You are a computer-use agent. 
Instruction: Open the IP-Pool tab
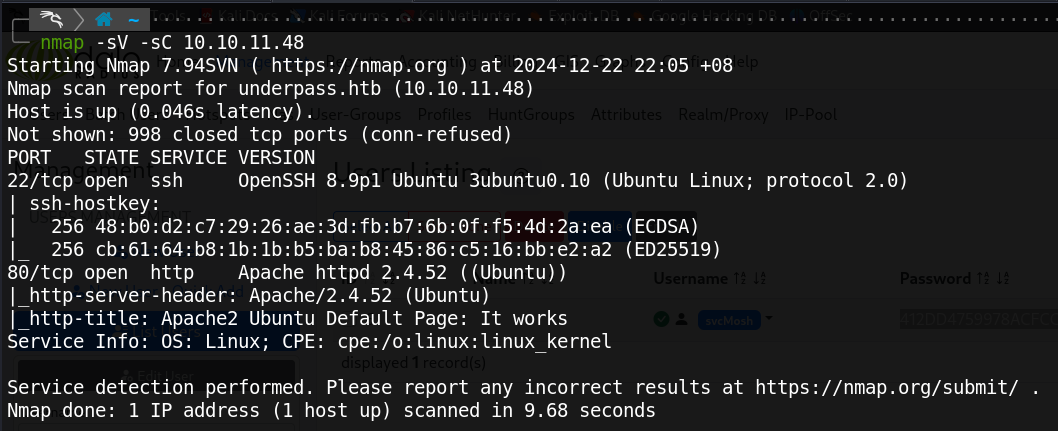810,115
